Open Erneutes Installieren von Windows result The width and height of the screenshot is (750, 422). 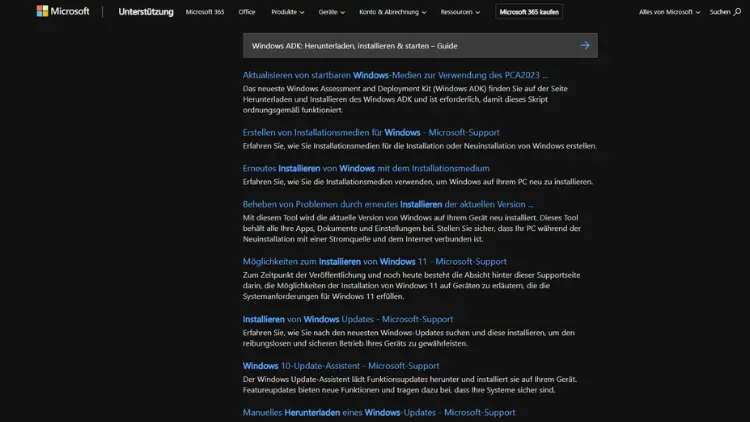click(x=366, y=168)
